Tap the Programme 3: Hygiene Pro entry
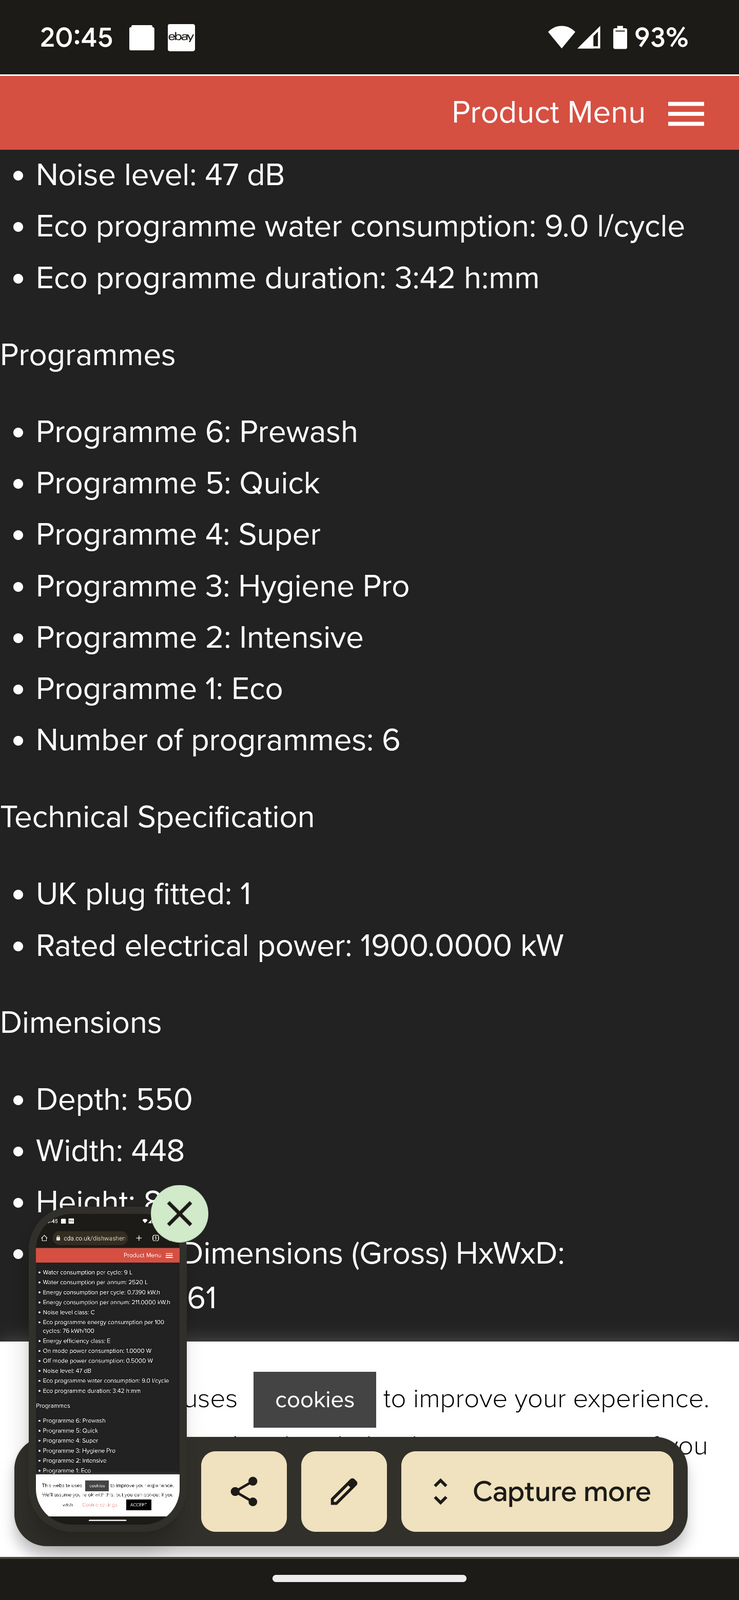The image size is (739, 1600). pyautogui.click(x=222, y=587)
